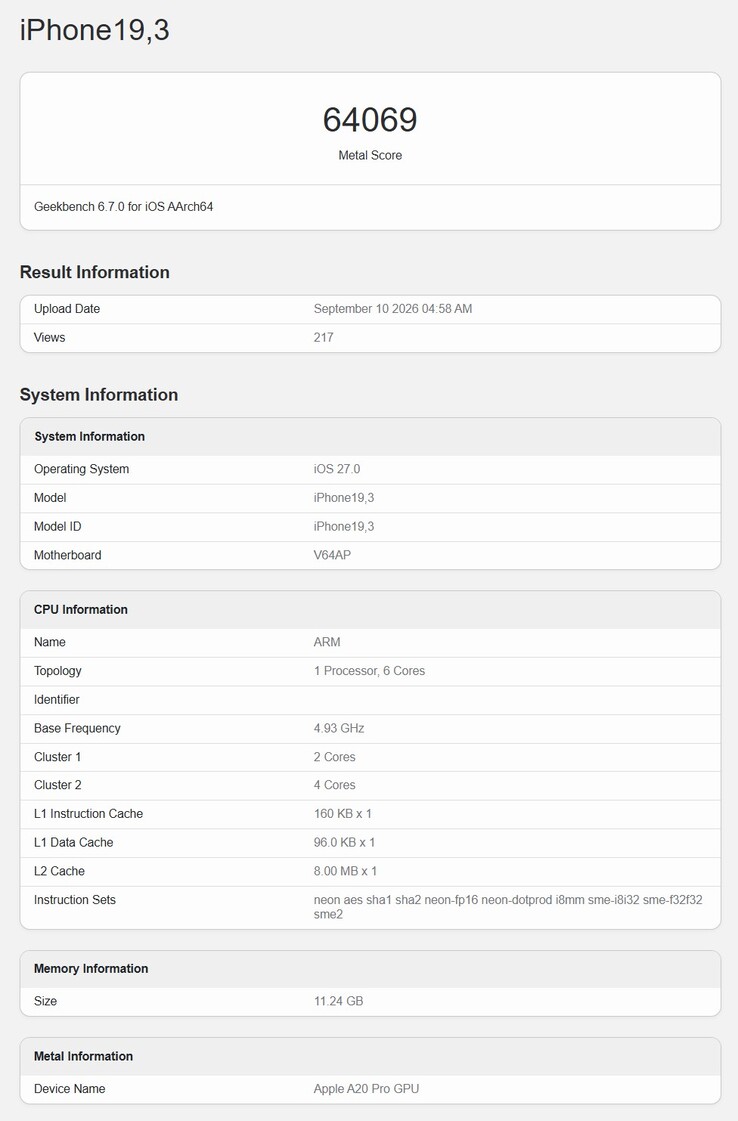
Task: Click the L1 Instruction Cache label
Action: pos(89,814)
